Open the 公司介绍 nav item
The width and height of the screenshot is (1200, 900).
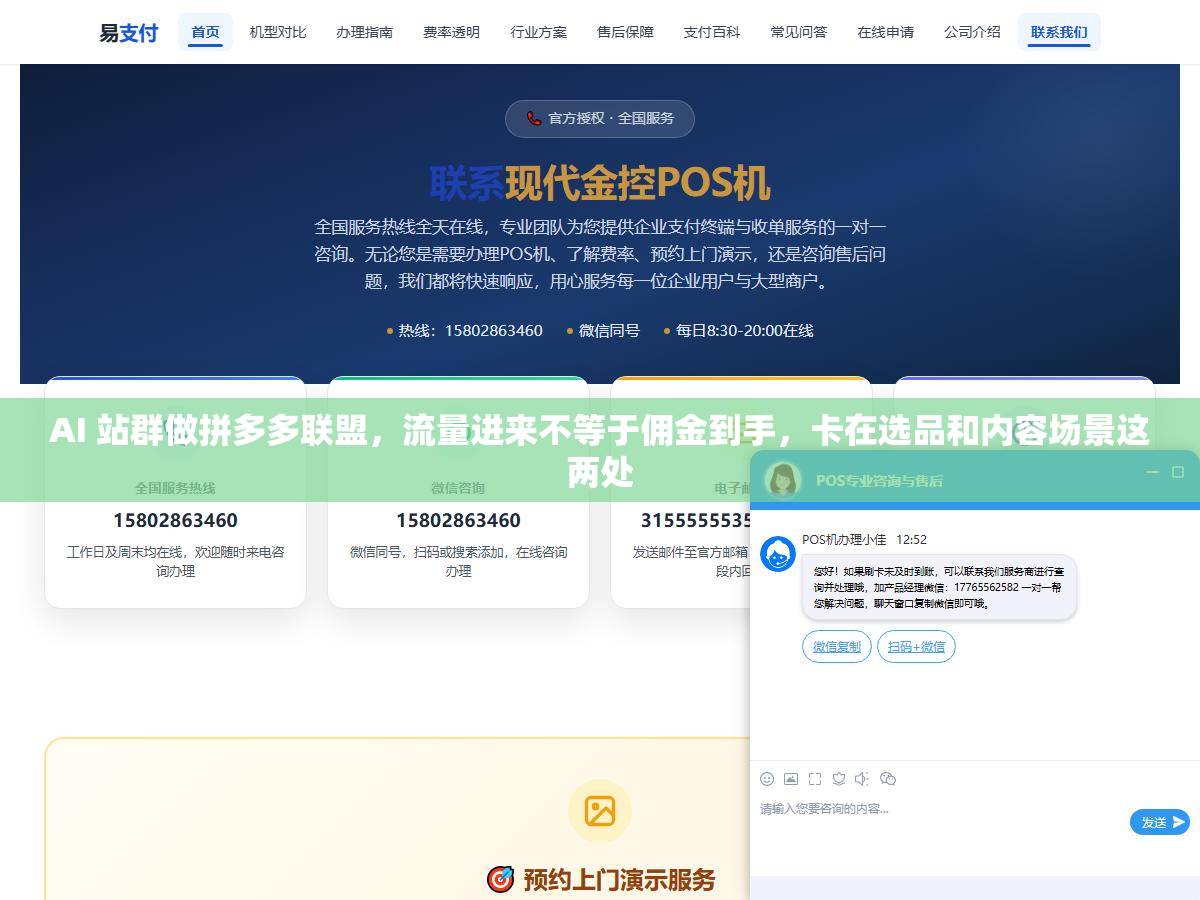click(x=973, y=32)
